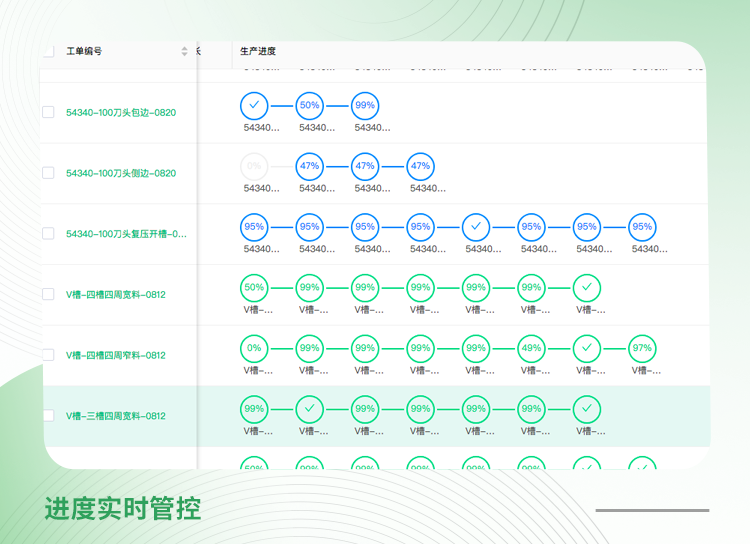Click the last 95% step in 刀头复压开槽 row

point(642,227)
